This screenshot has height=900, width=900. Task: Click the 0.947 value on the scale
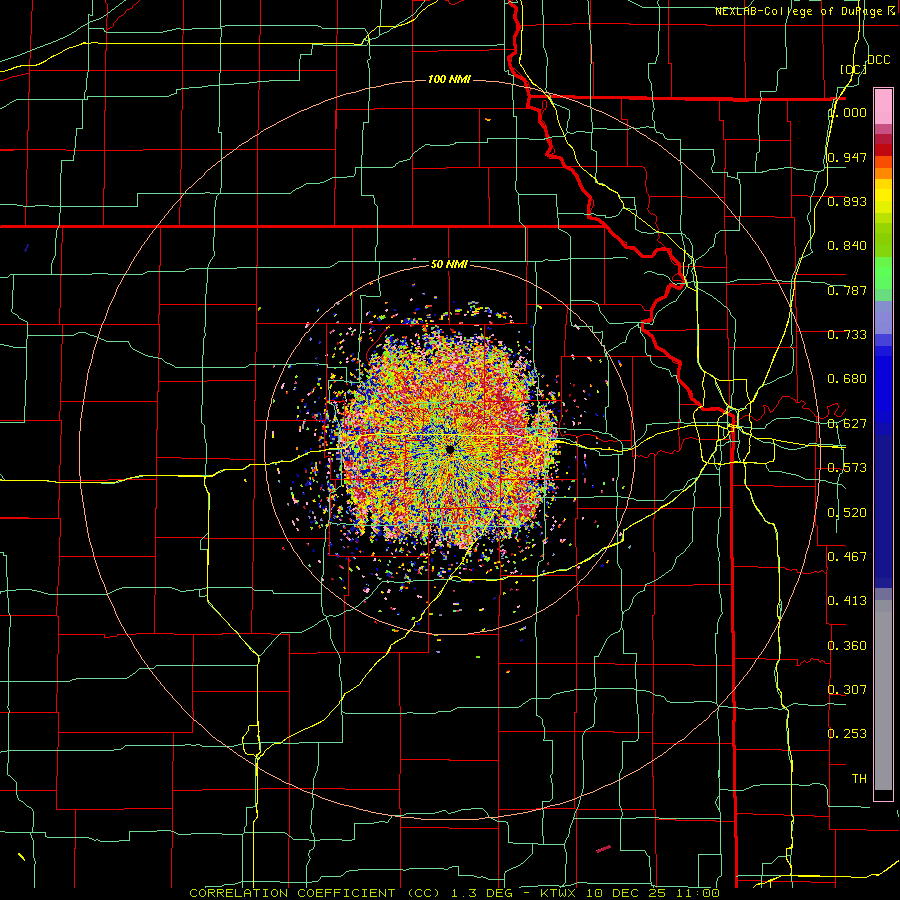(847, 157)
